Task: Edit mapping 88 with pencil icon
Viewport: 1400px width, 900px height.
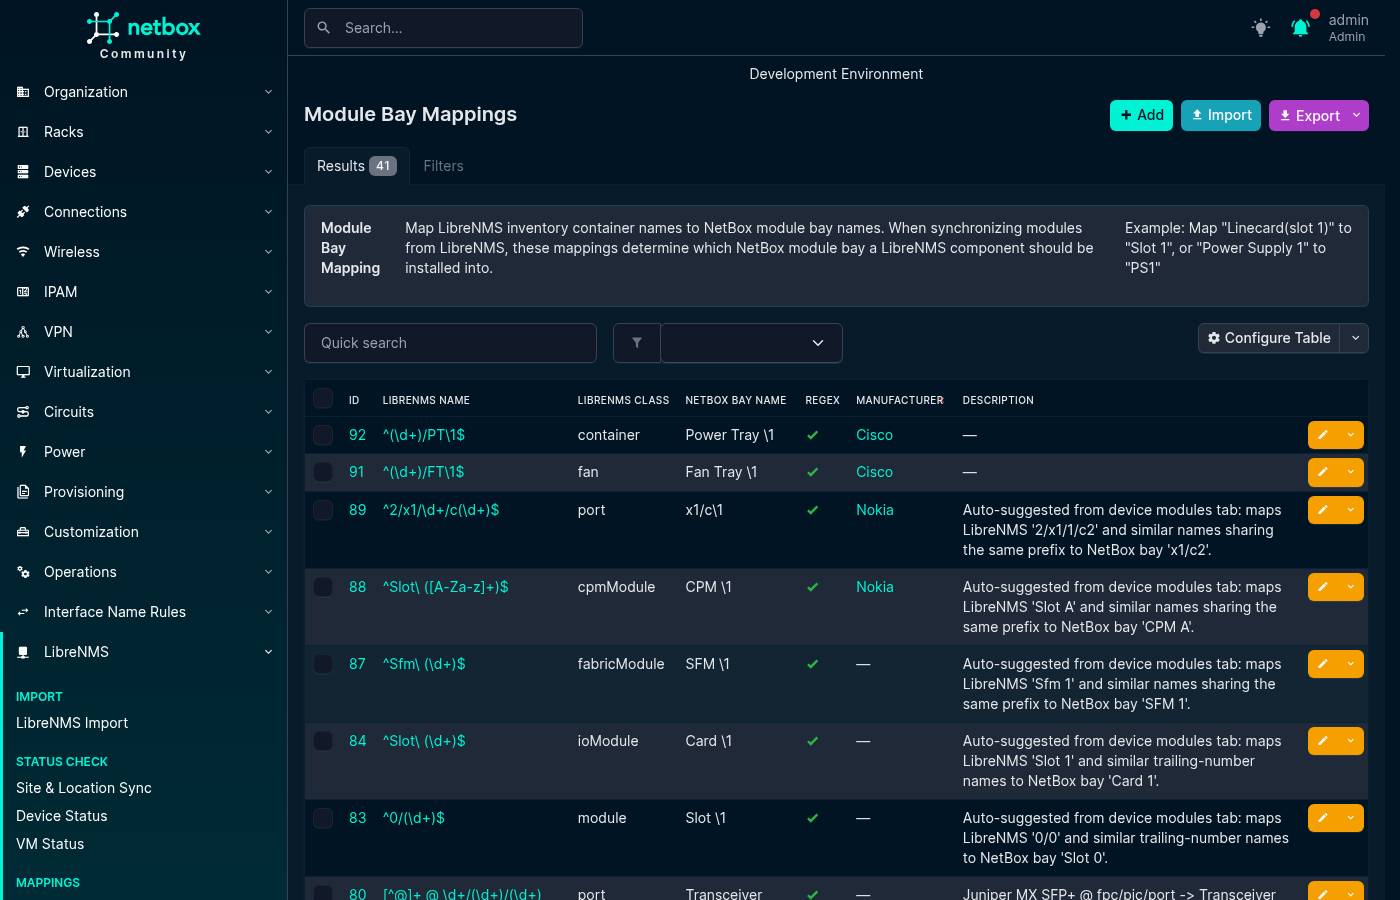Action: click(1323, 587)
